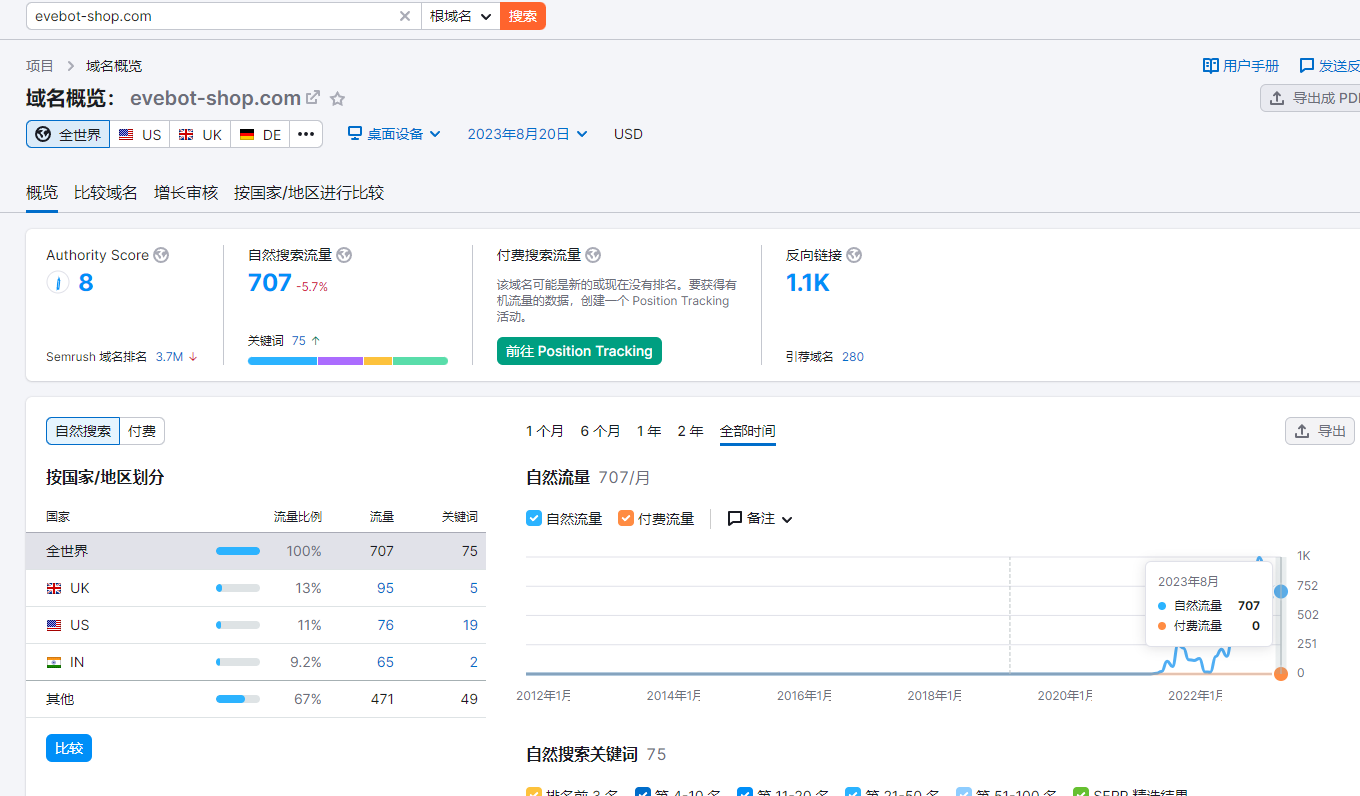
Task: Click the more countries ellipsis button
Action: point(306,134)
